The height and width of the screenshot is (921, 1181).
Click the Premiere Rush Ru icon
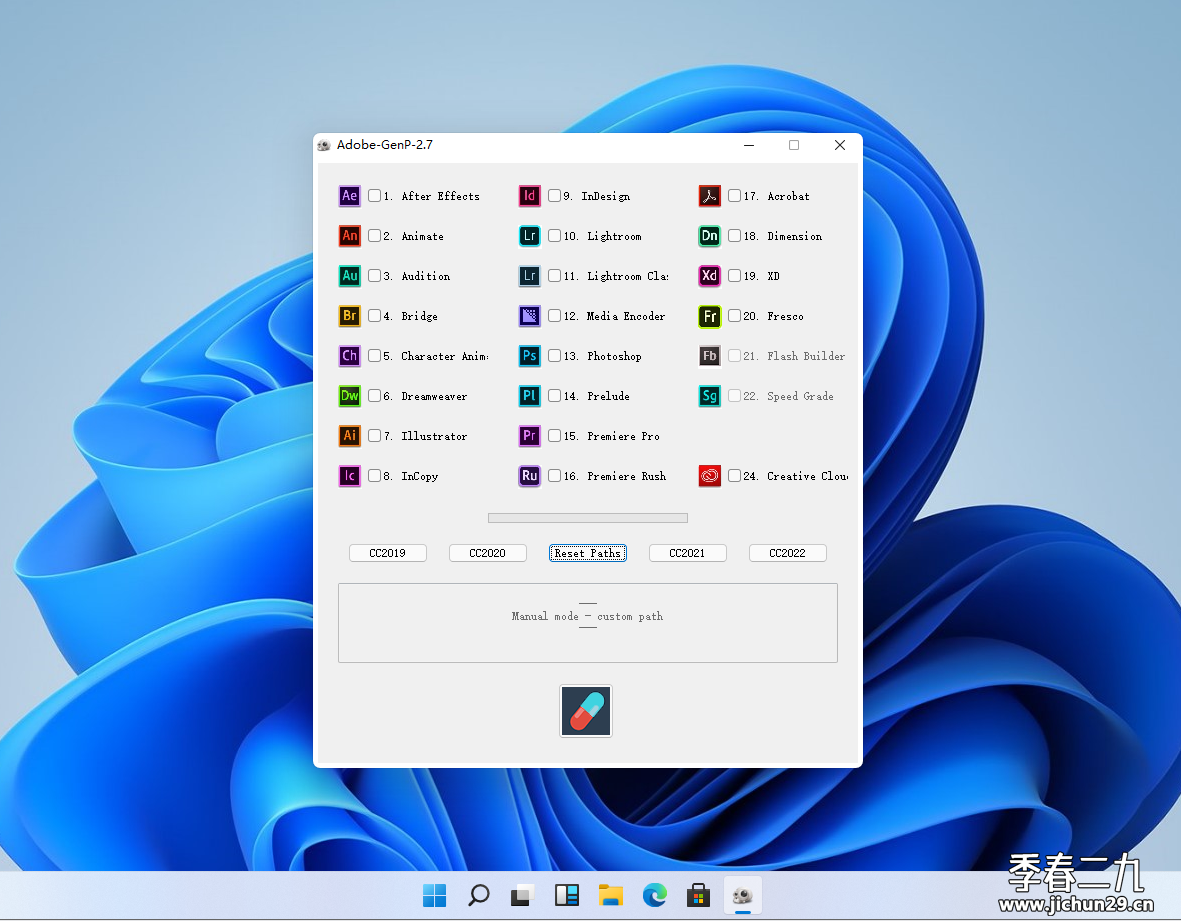tap(529, 476)
